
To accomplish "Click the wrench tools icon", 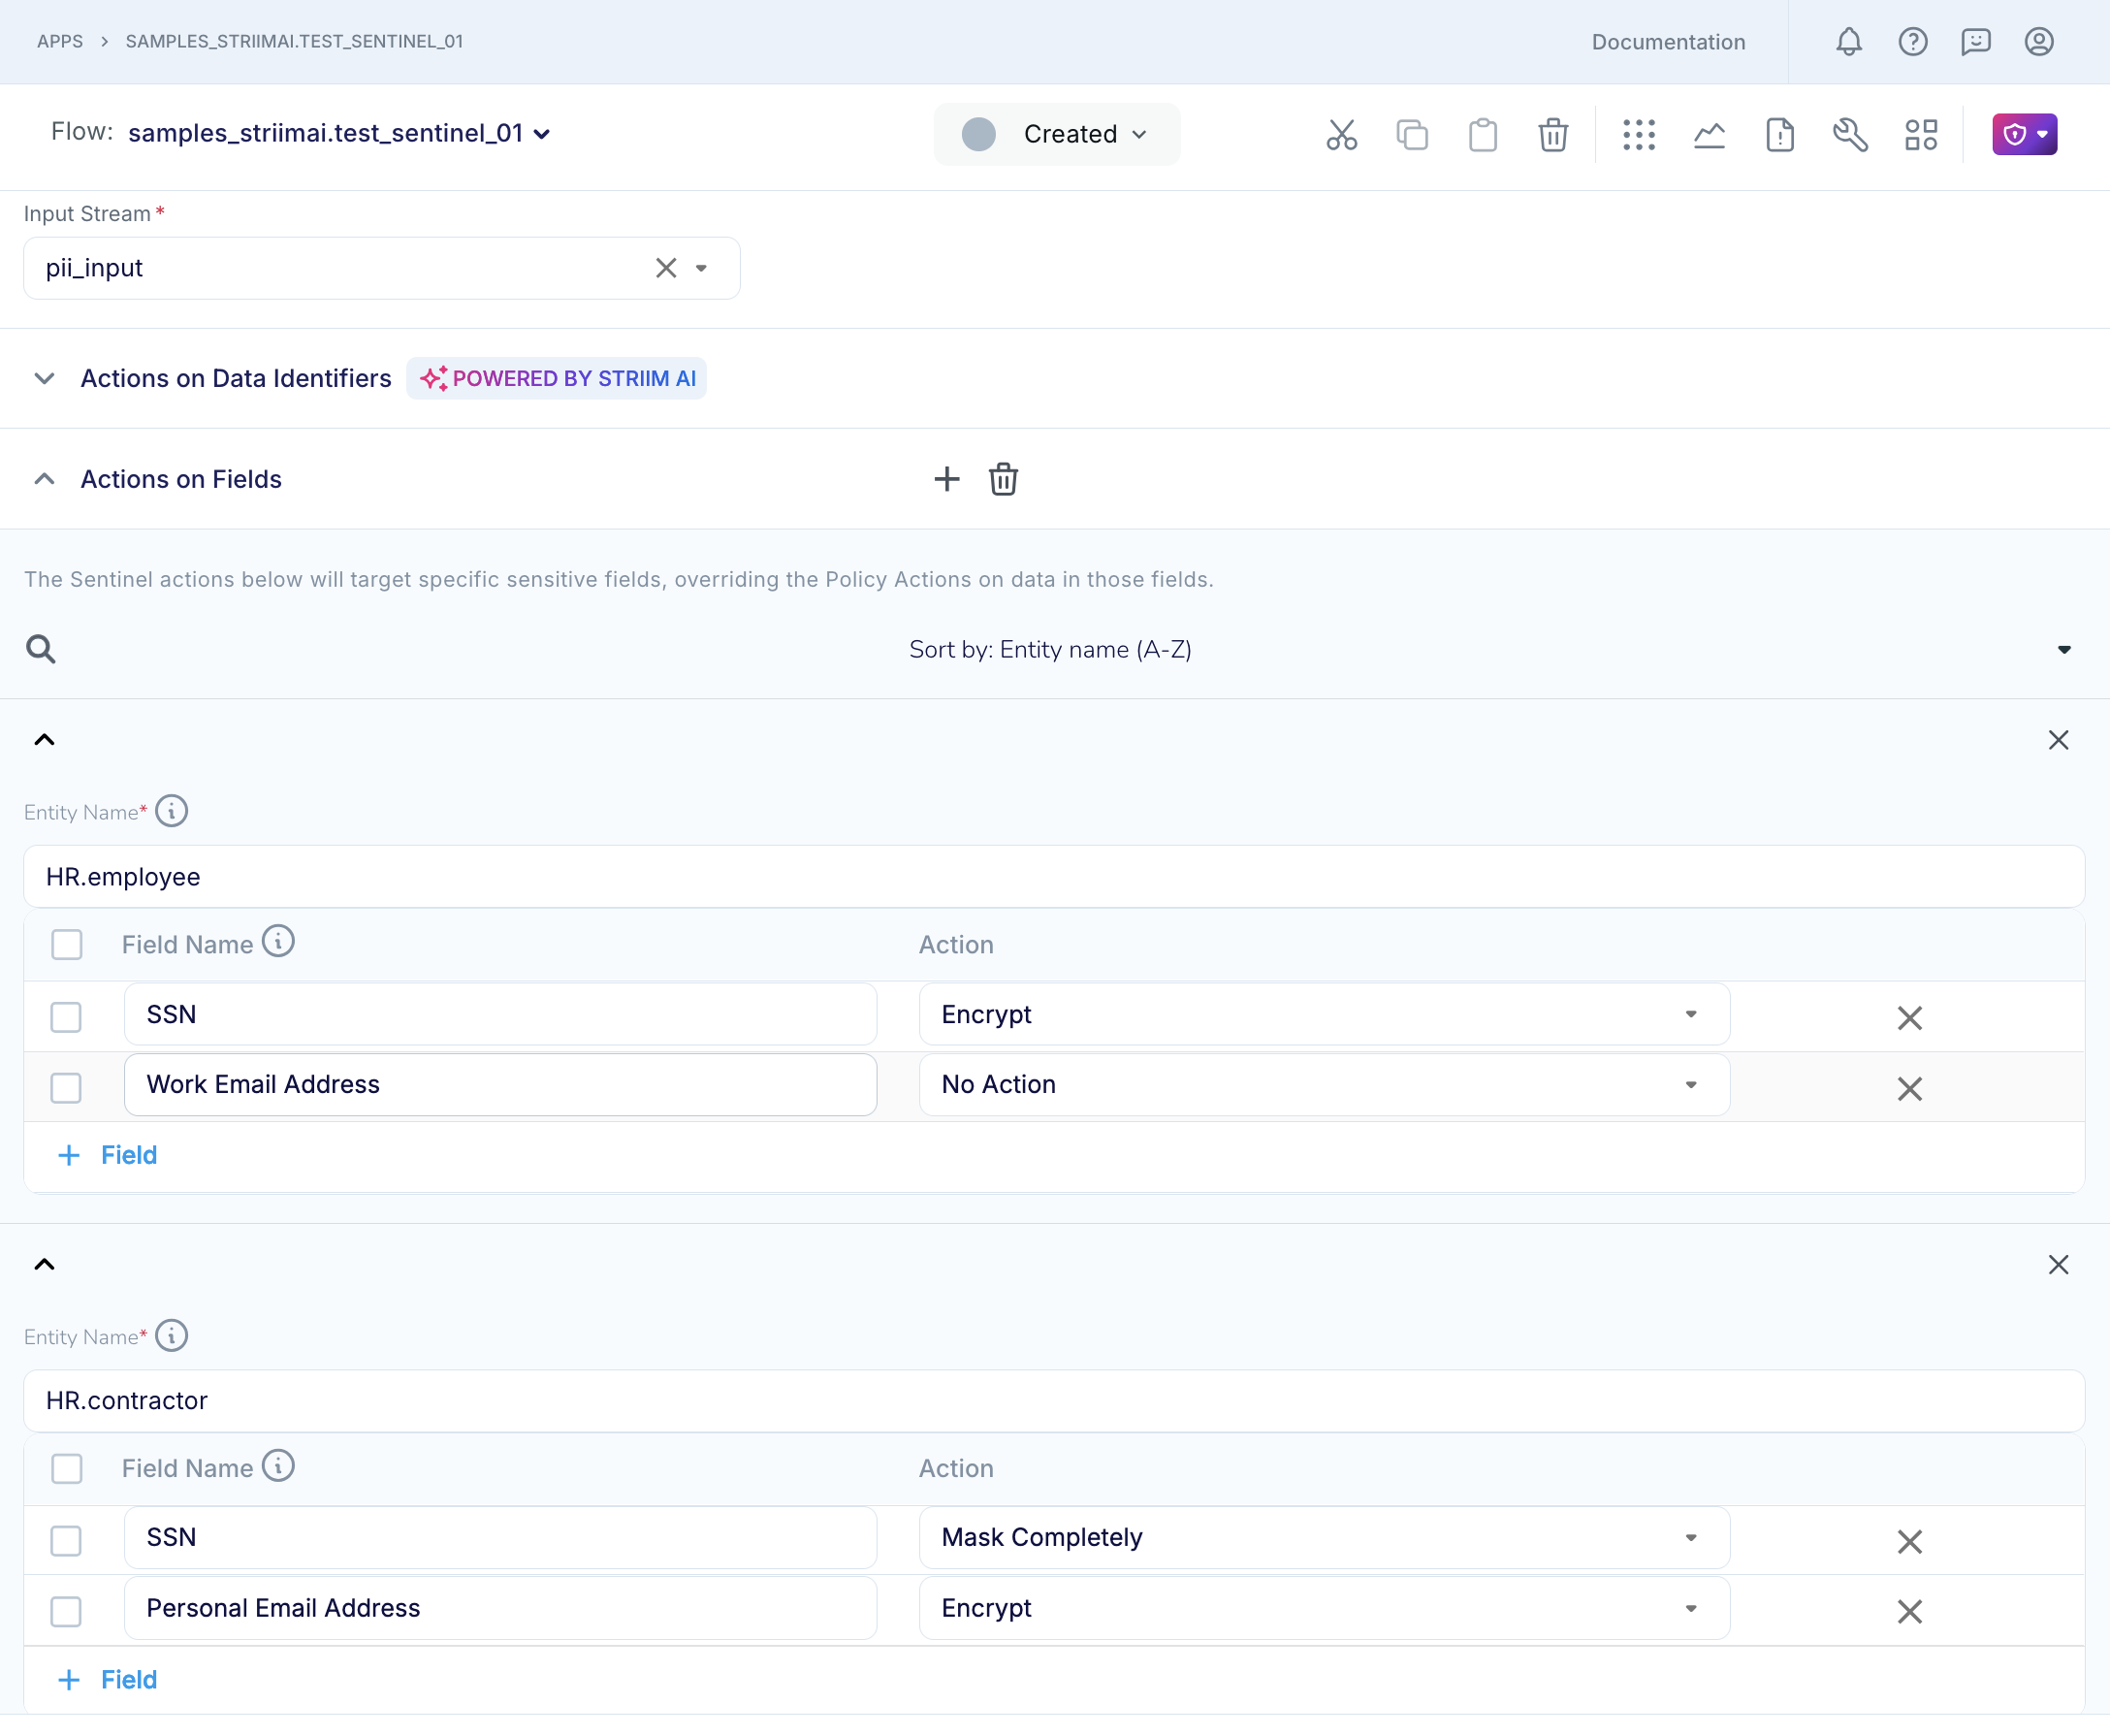I will pos(1850,134).
